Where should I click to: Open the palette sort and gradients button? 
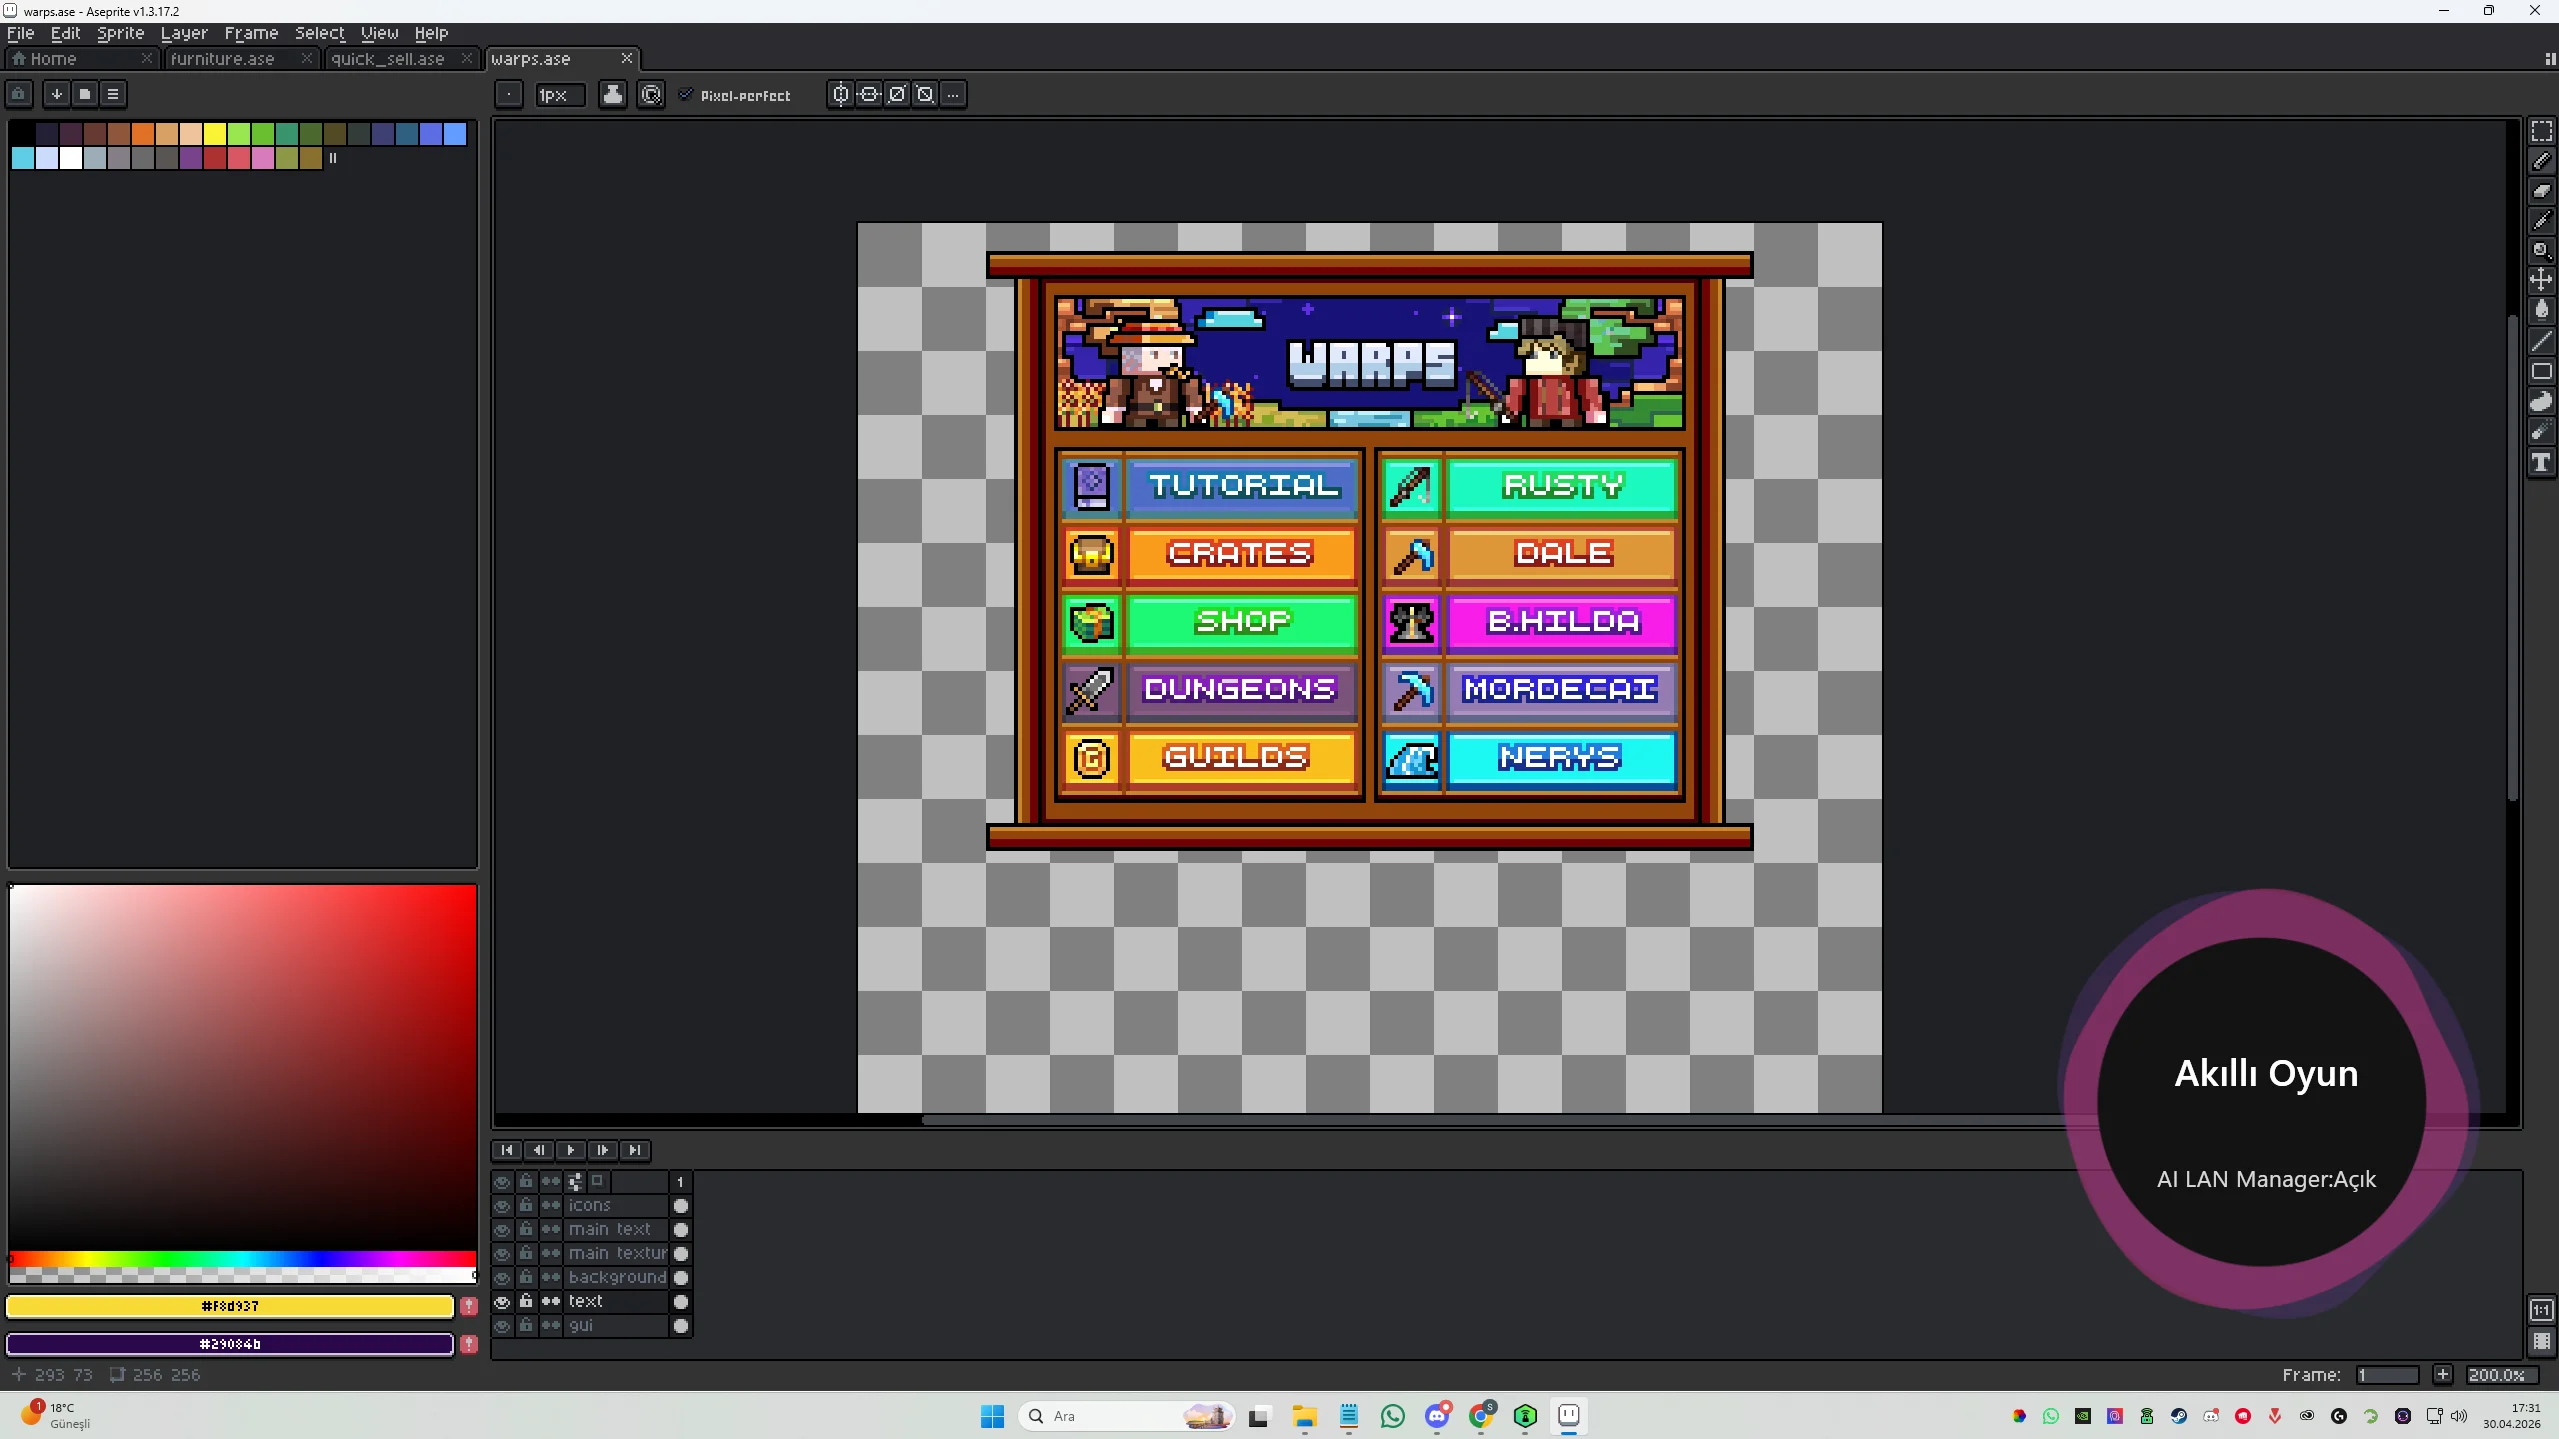coord(57,94)
